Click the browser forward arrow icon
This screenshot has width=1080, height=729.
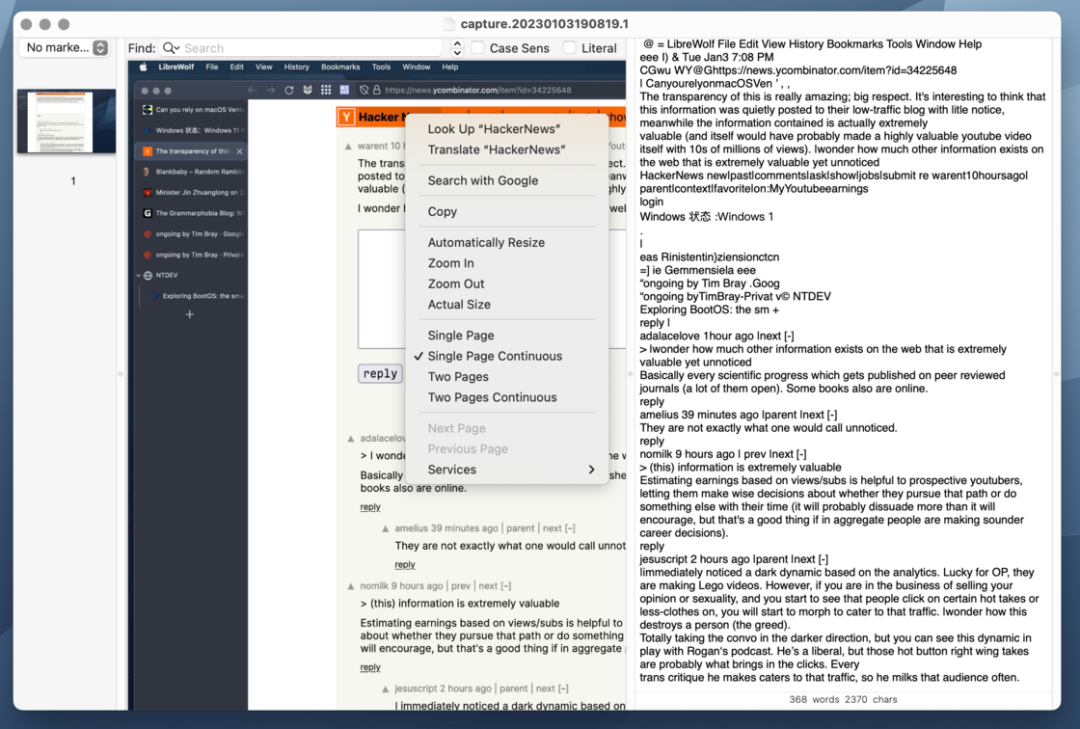click(270, 90)
